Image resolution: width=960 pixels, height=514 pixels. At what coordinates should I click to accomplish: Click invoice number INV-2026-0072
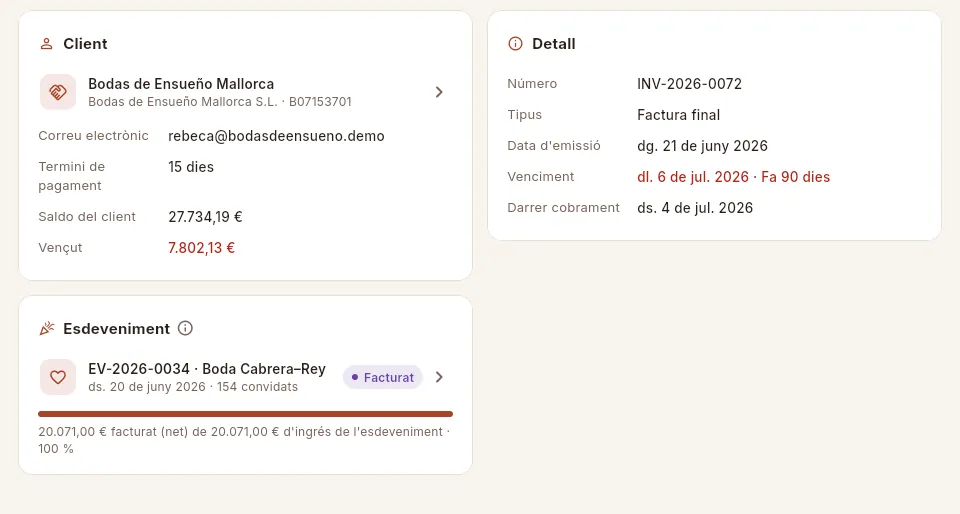pos(689,84)
